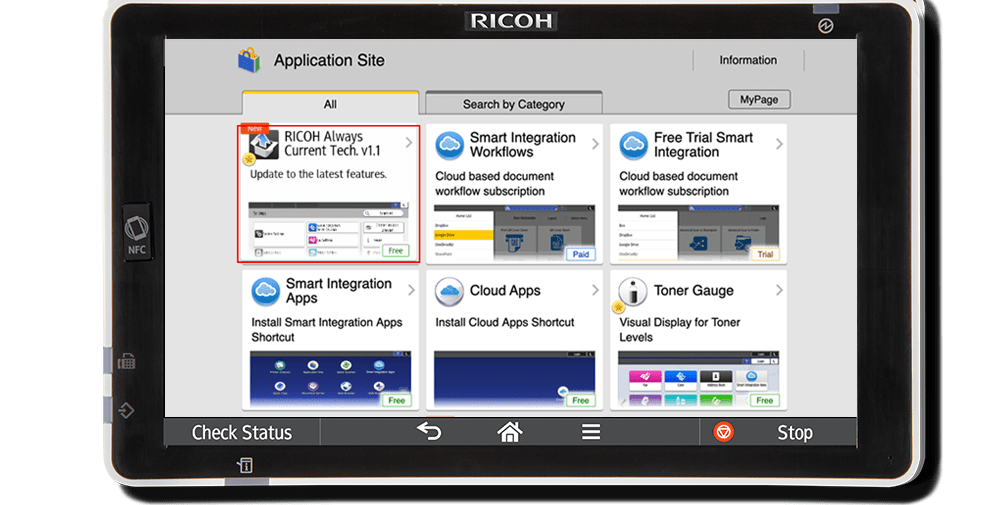
Task: Tap the Free badge on Toner Gauge
Action: pyautogui.click(x=765, y=400)
